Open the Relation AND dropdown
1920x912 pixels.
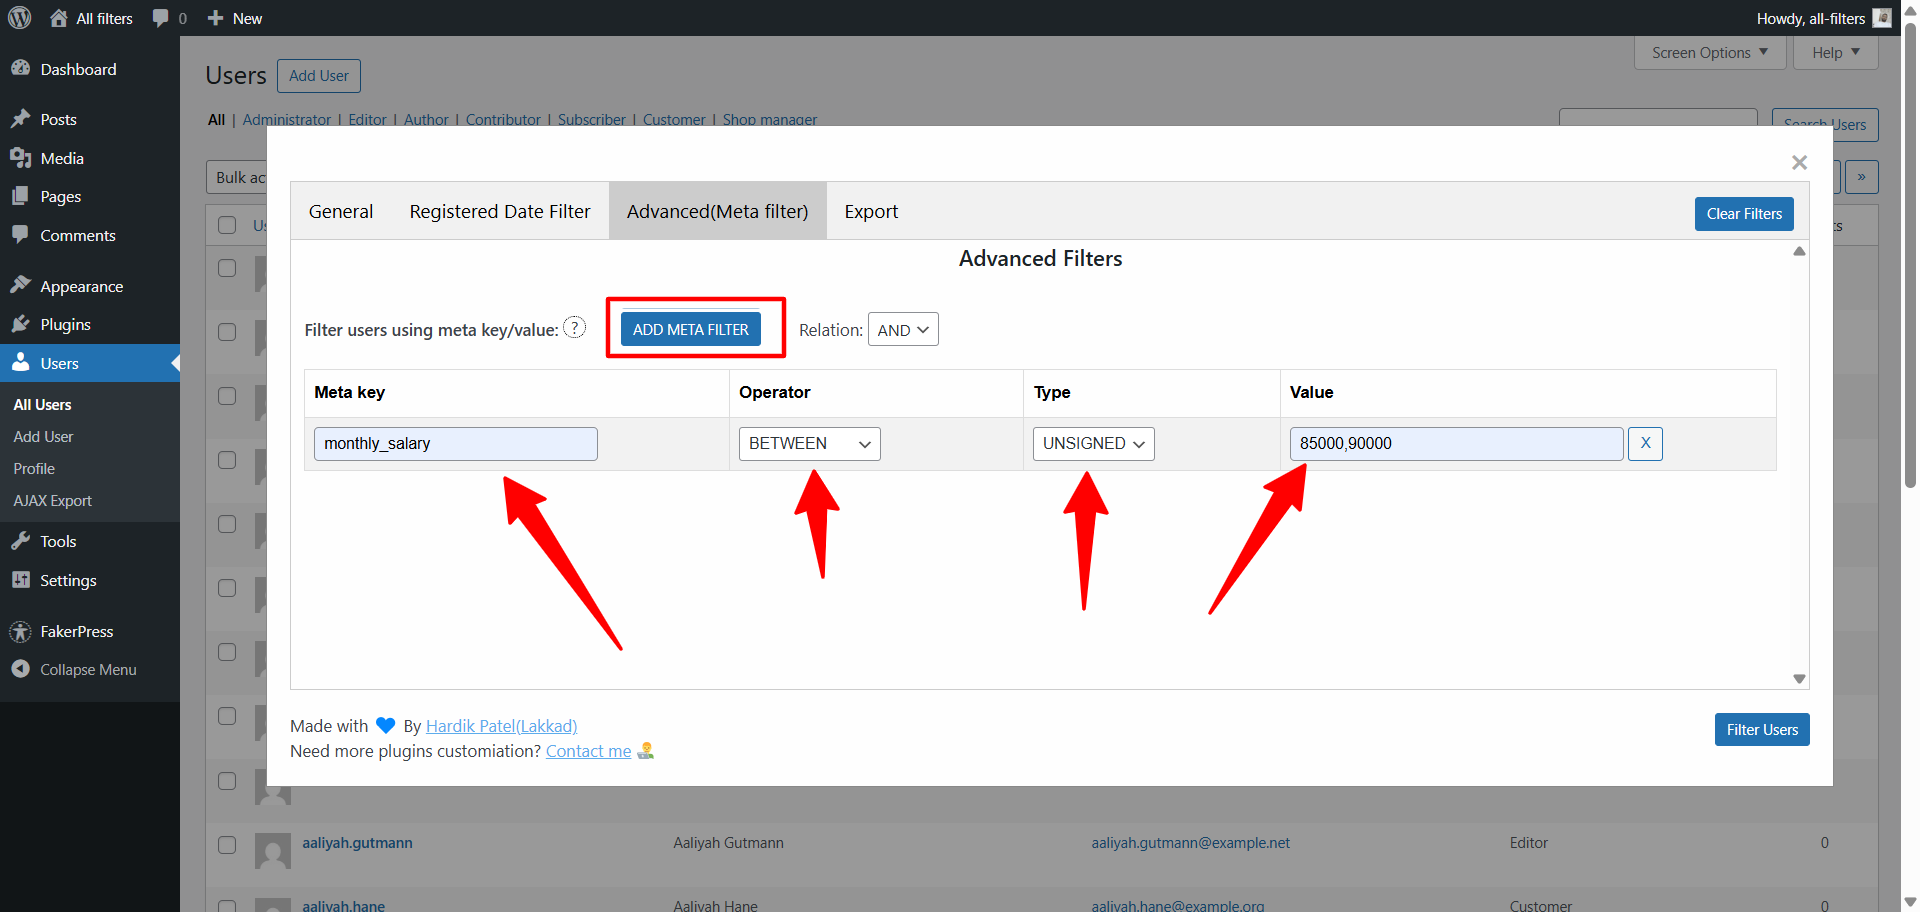902,330
